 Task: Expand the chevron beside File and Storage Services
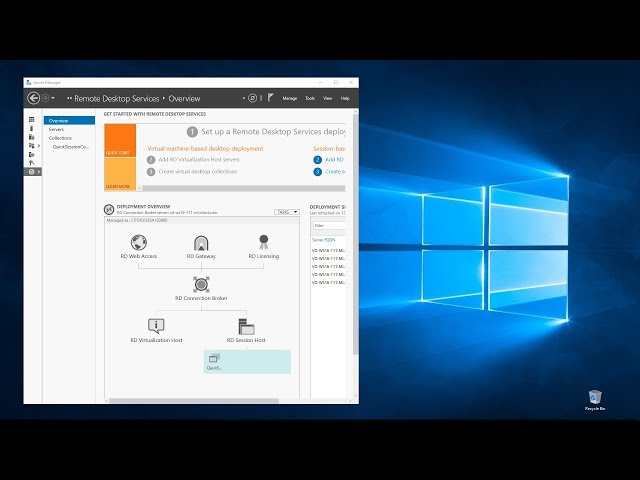tap(39, 146)
